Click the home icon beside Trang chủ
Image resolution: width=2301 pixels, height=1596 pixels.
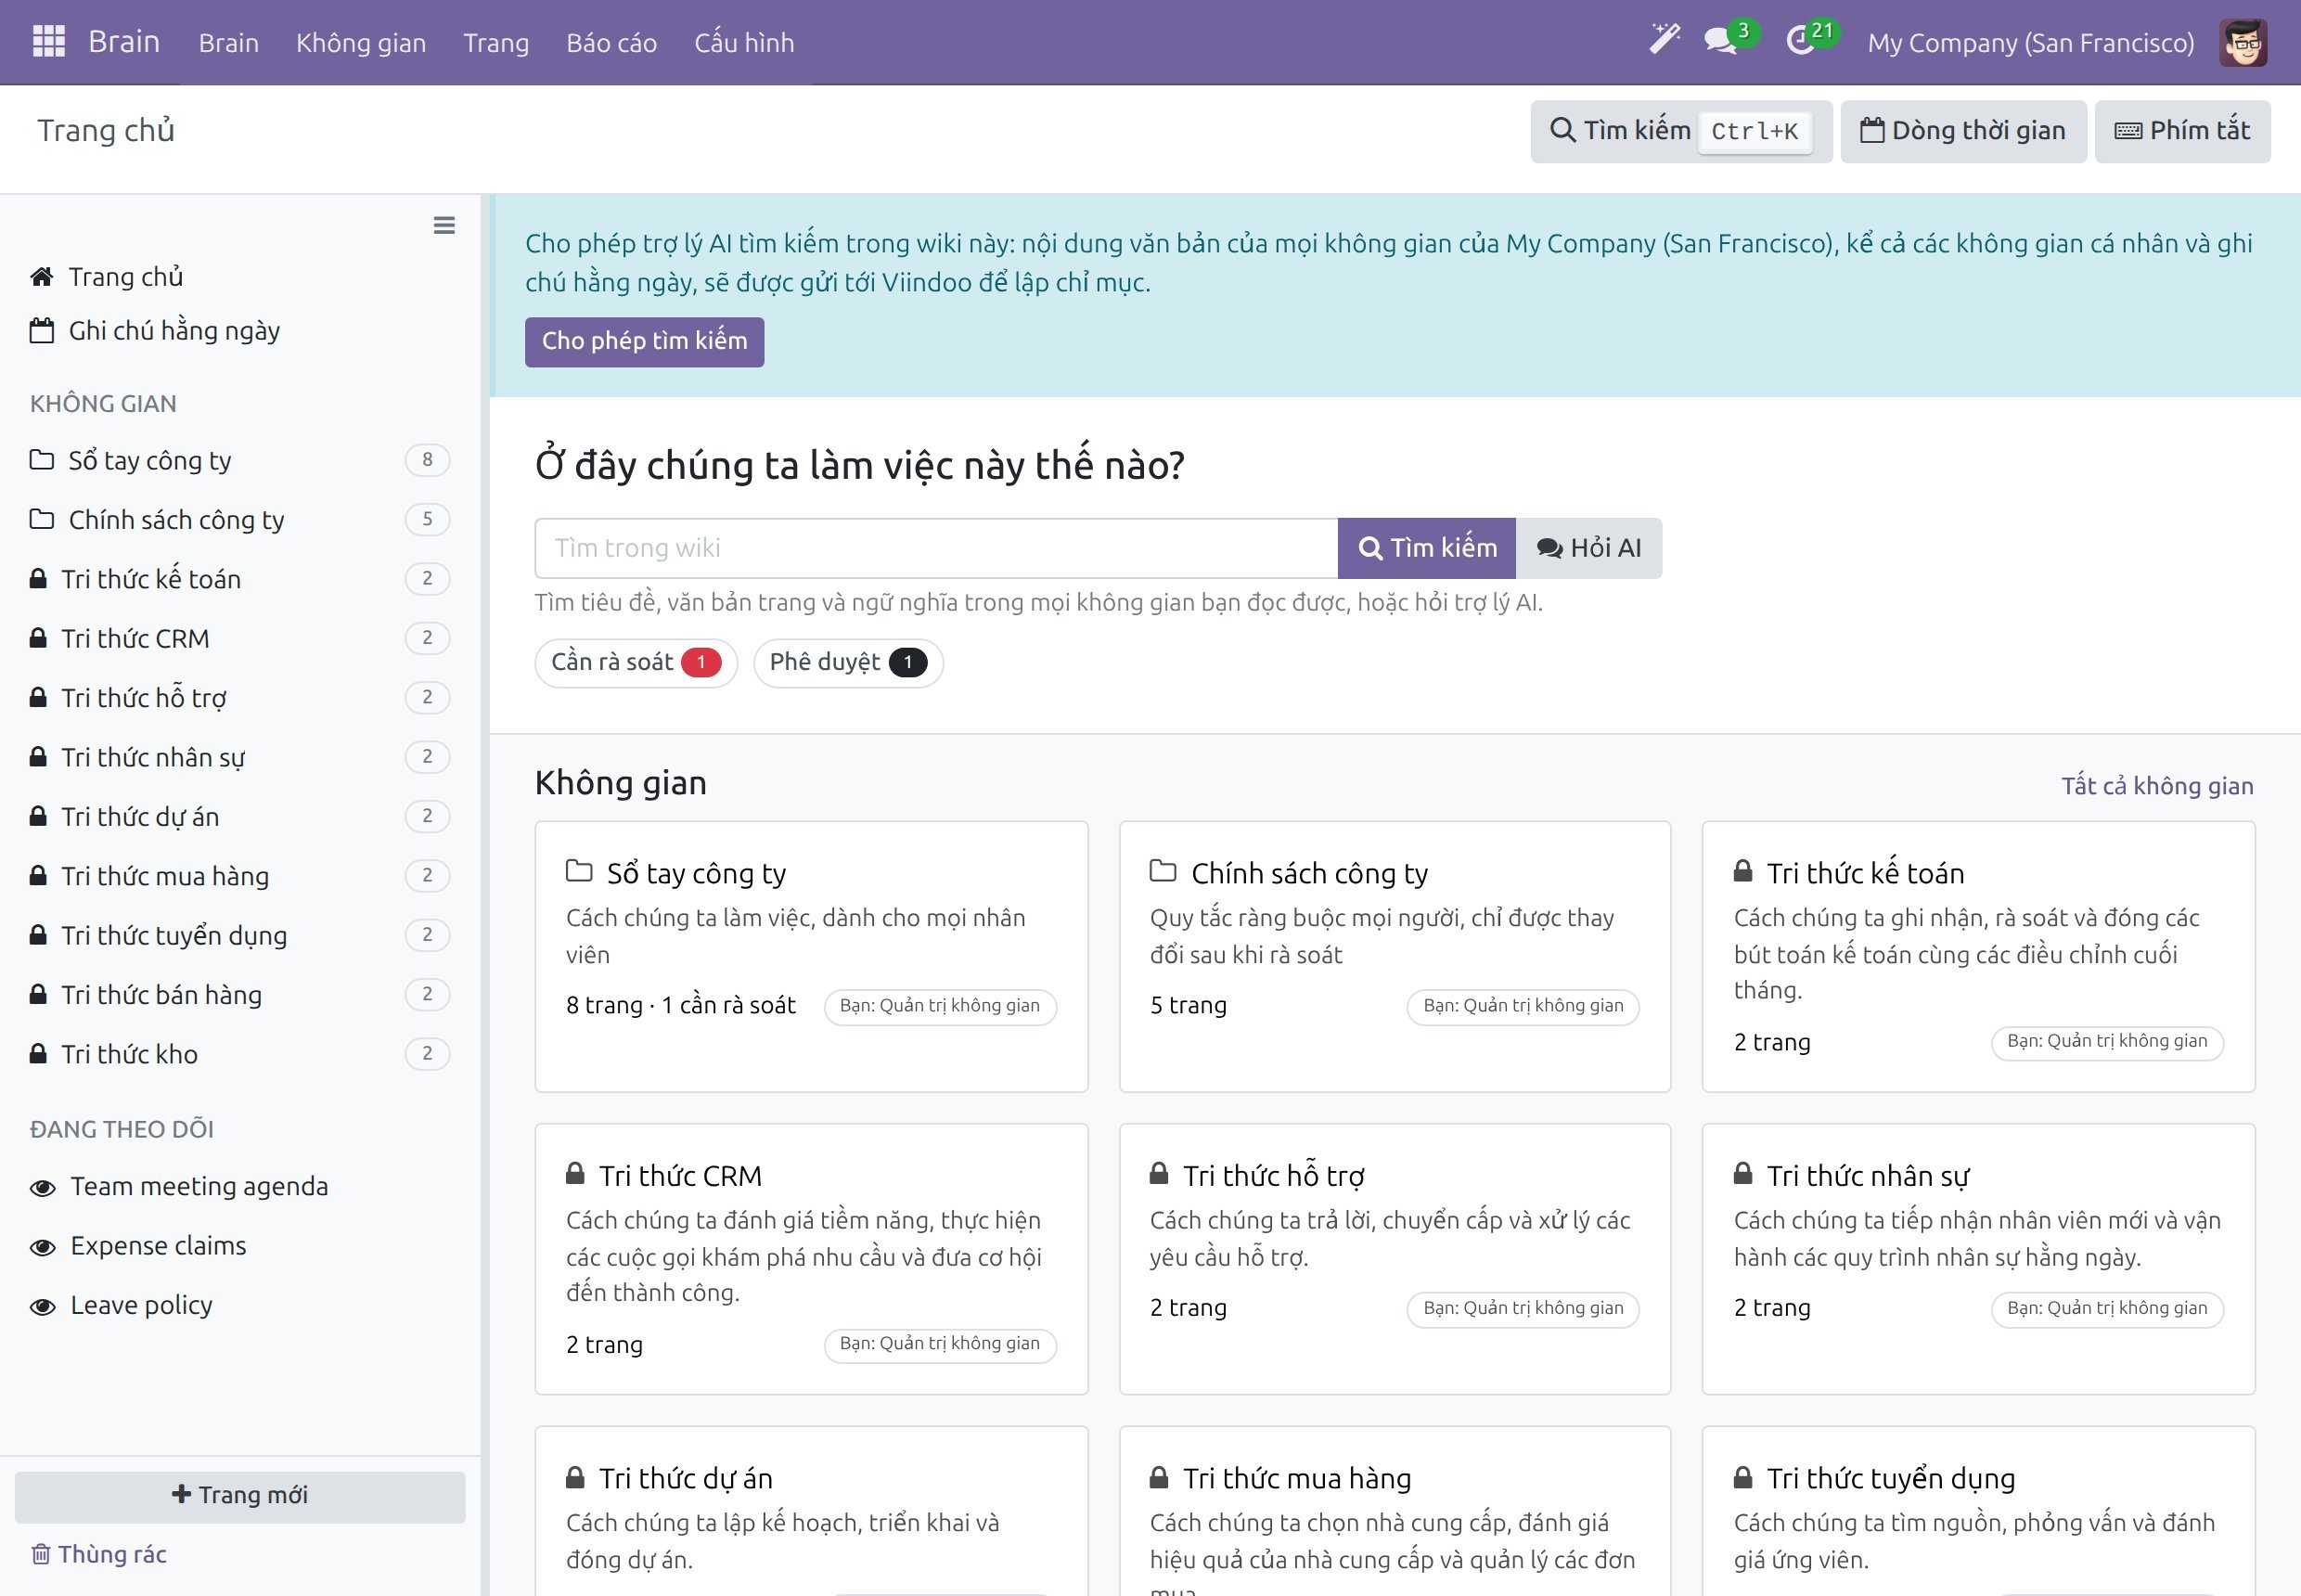[x=41, y=277]
